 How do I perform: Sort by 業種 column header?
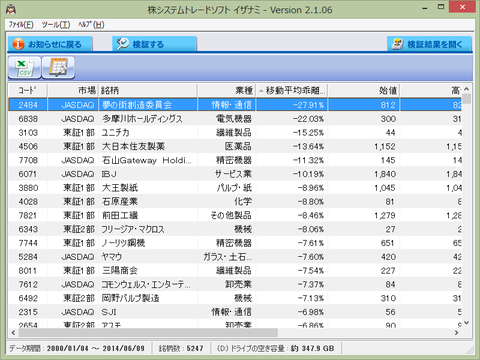pyautogui.click(x=226, y=90)
